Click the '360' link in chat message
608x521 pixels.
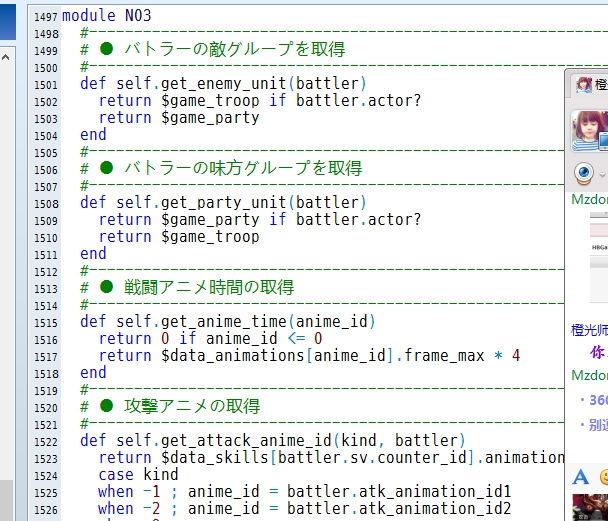tap(598, 400)
